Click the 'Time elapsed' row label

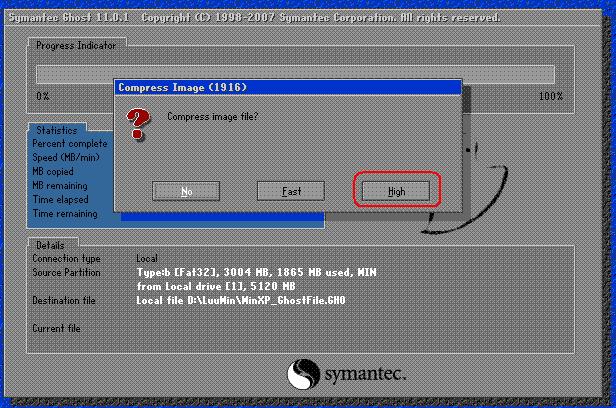point(60,199)
